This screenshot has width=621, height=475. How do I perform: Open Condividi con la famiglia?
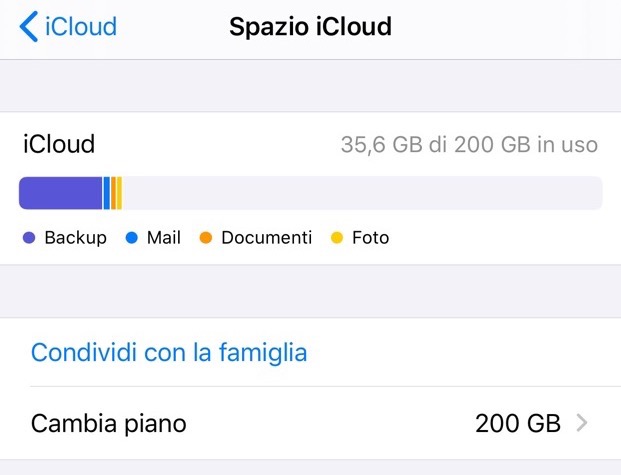(169, 352)
